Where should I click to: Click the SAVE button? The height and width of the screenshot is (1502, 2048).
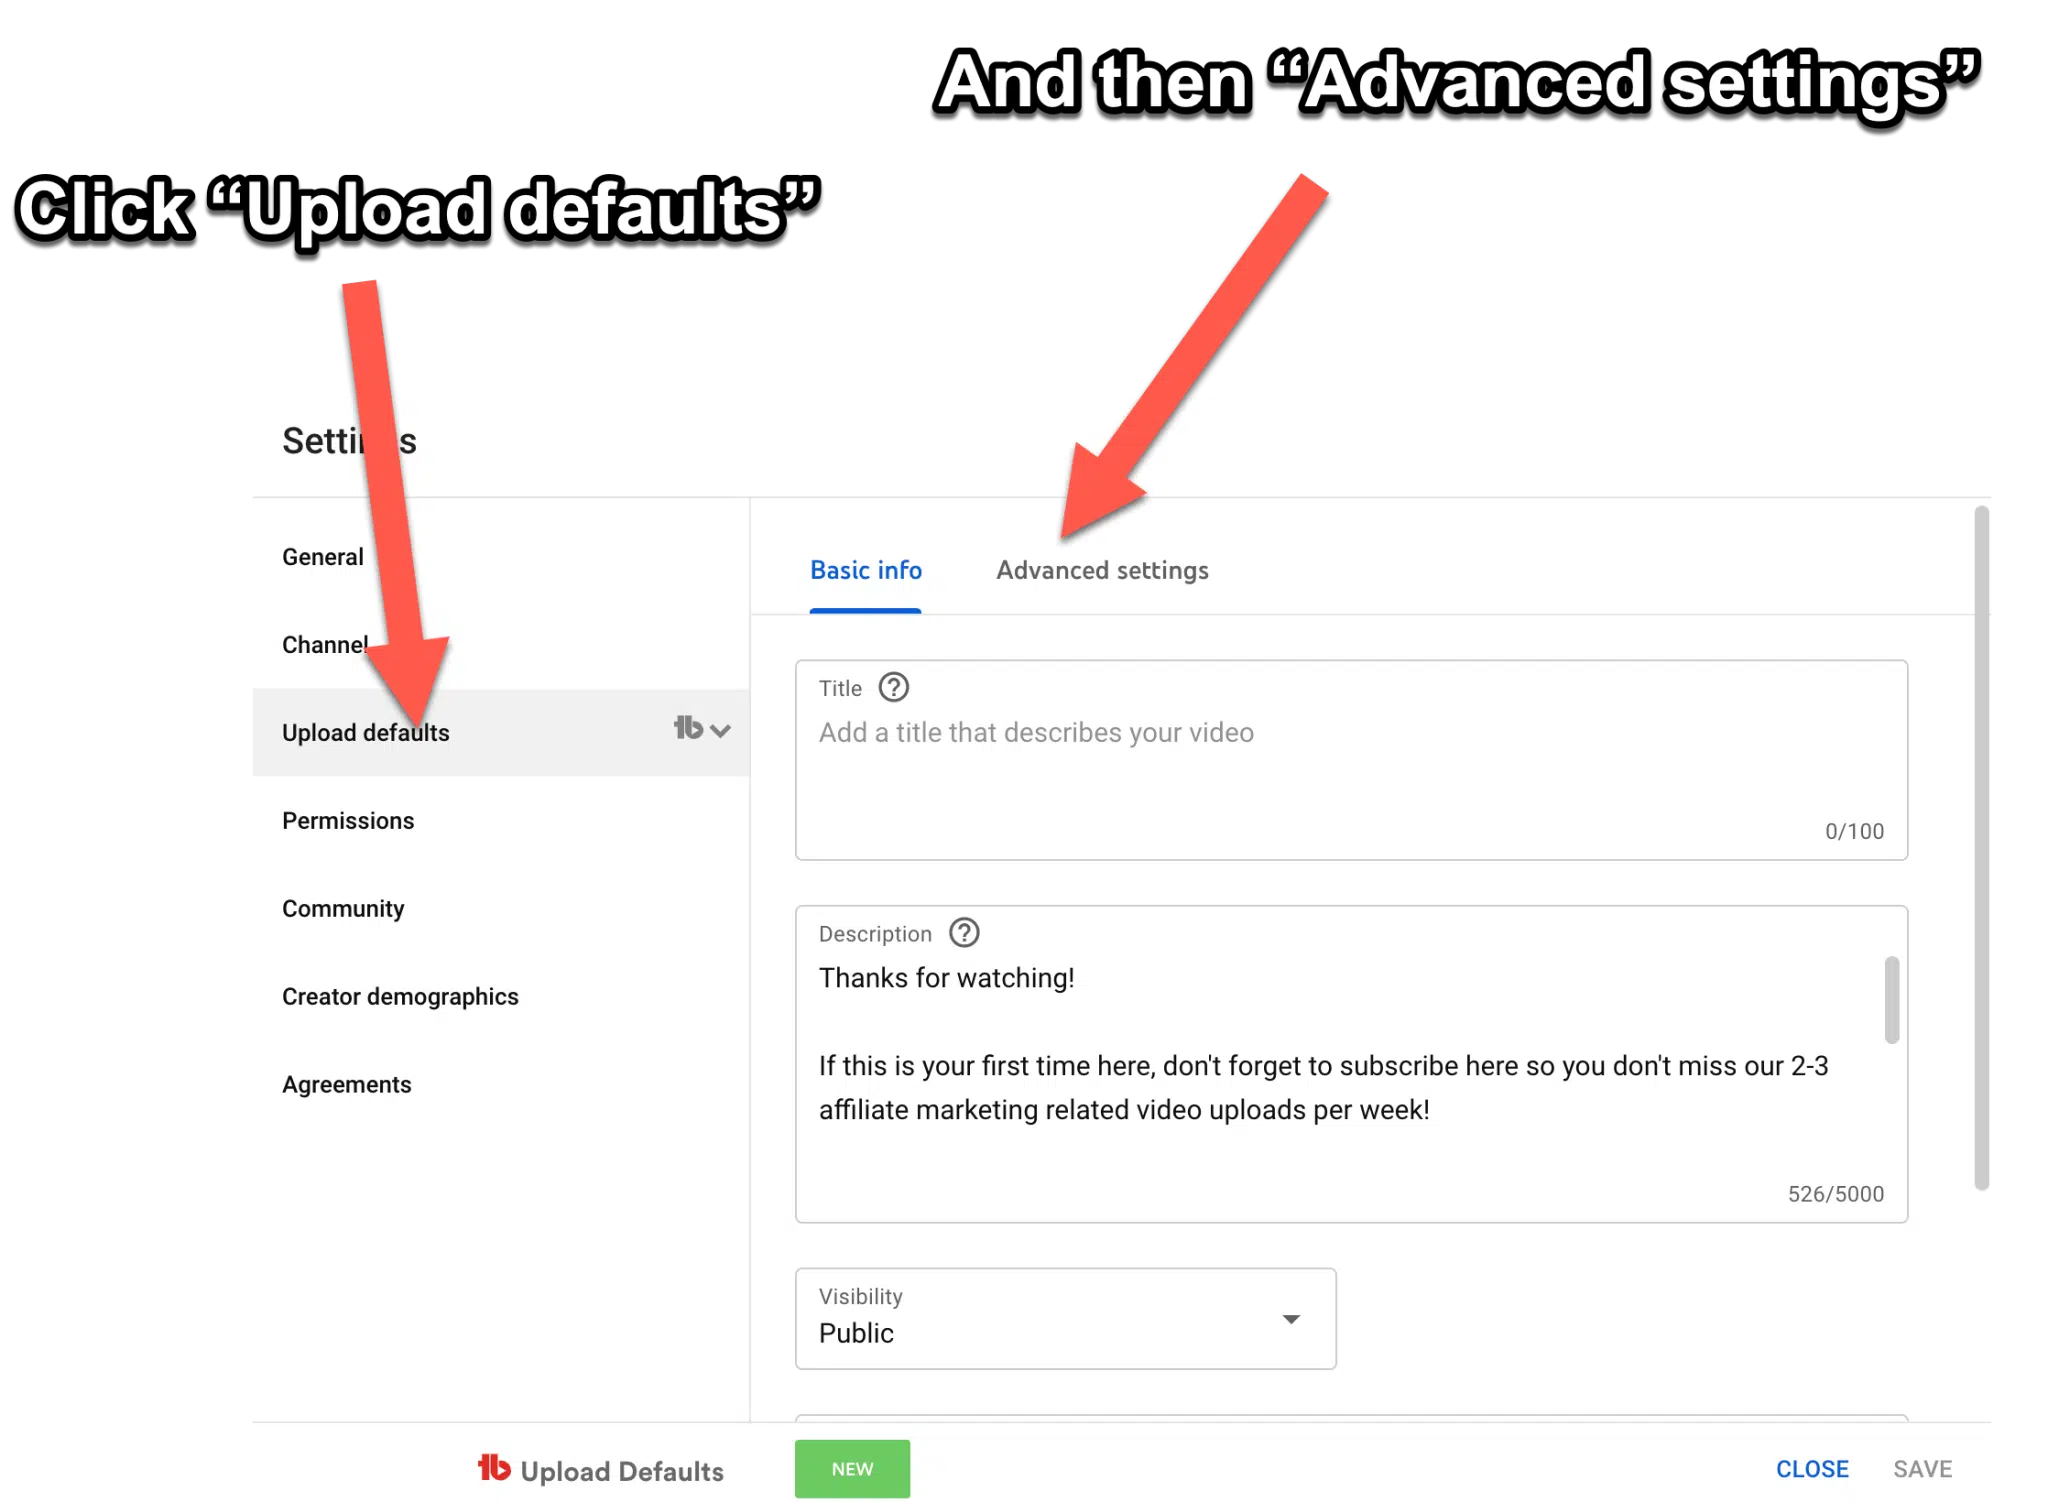coord(1922,1469)
